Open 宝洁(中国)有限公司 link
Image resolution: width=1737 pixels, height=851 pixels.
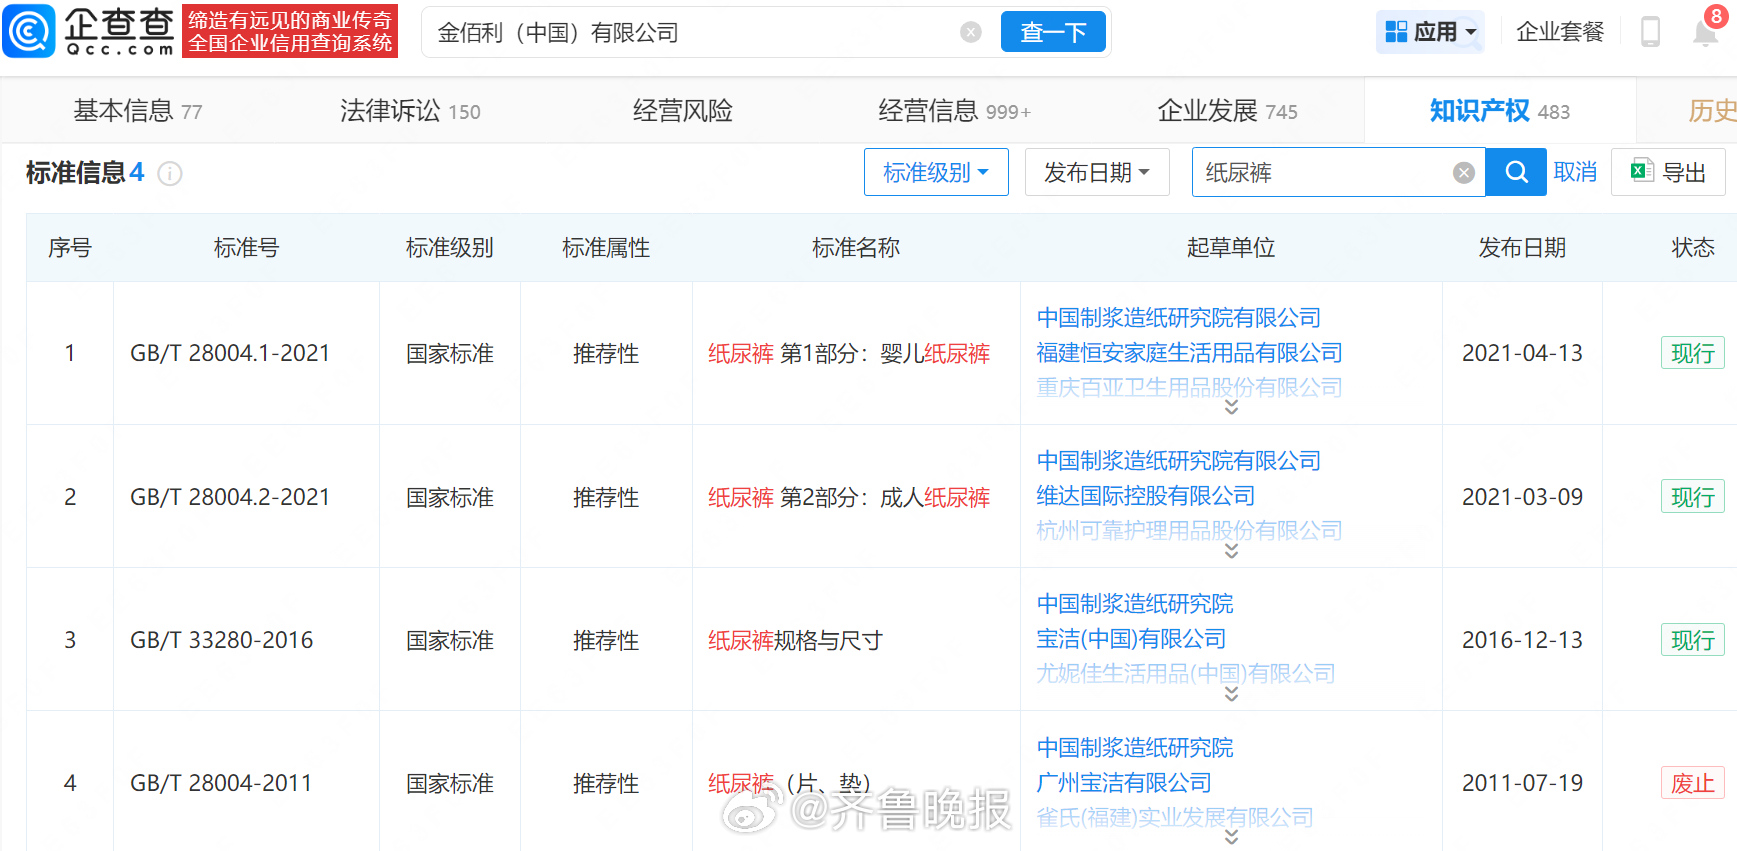coord(1131,639)
